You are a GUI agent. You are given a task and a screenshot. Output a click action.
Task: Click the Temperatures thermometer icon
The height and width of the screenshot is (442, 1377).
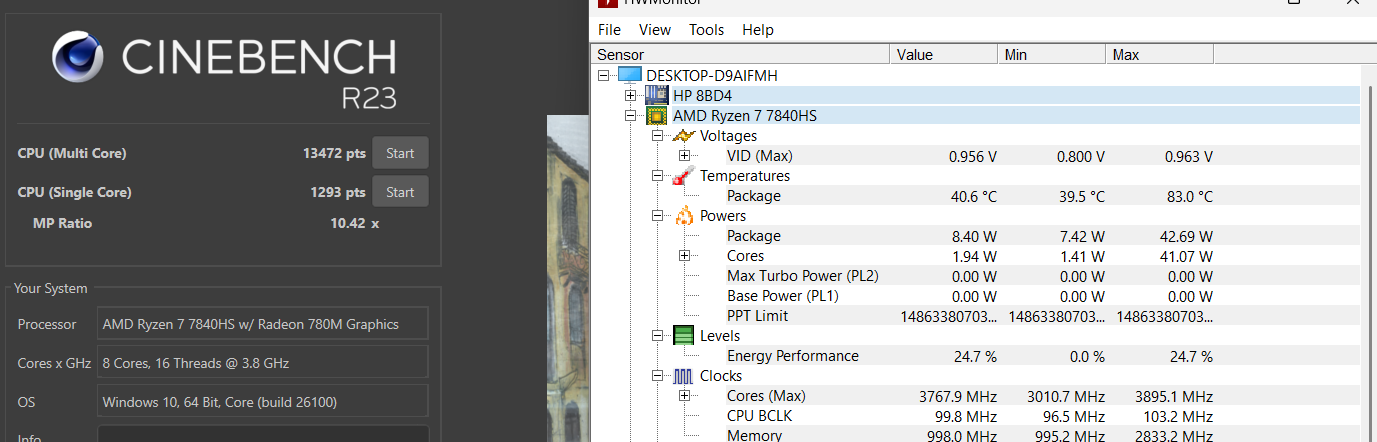coord(684,176)
